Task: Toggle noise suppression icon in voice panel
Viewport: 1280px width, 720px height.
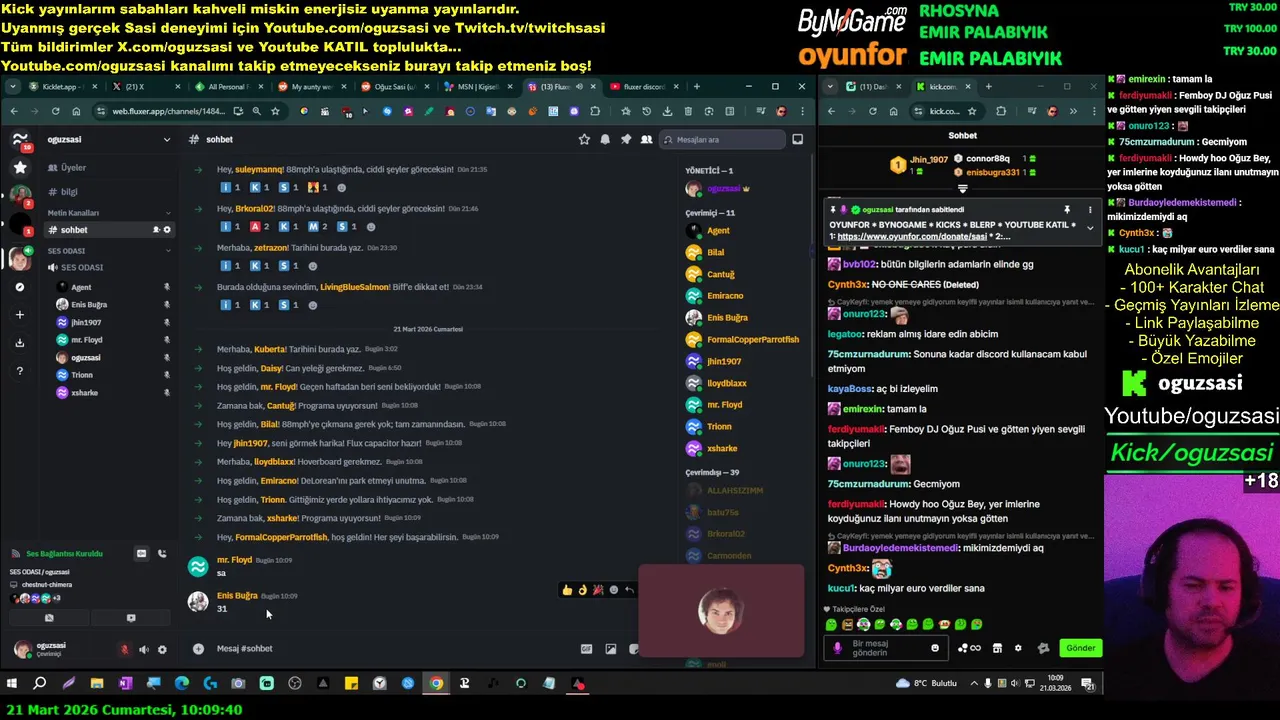Action: [x=141, y=553]
